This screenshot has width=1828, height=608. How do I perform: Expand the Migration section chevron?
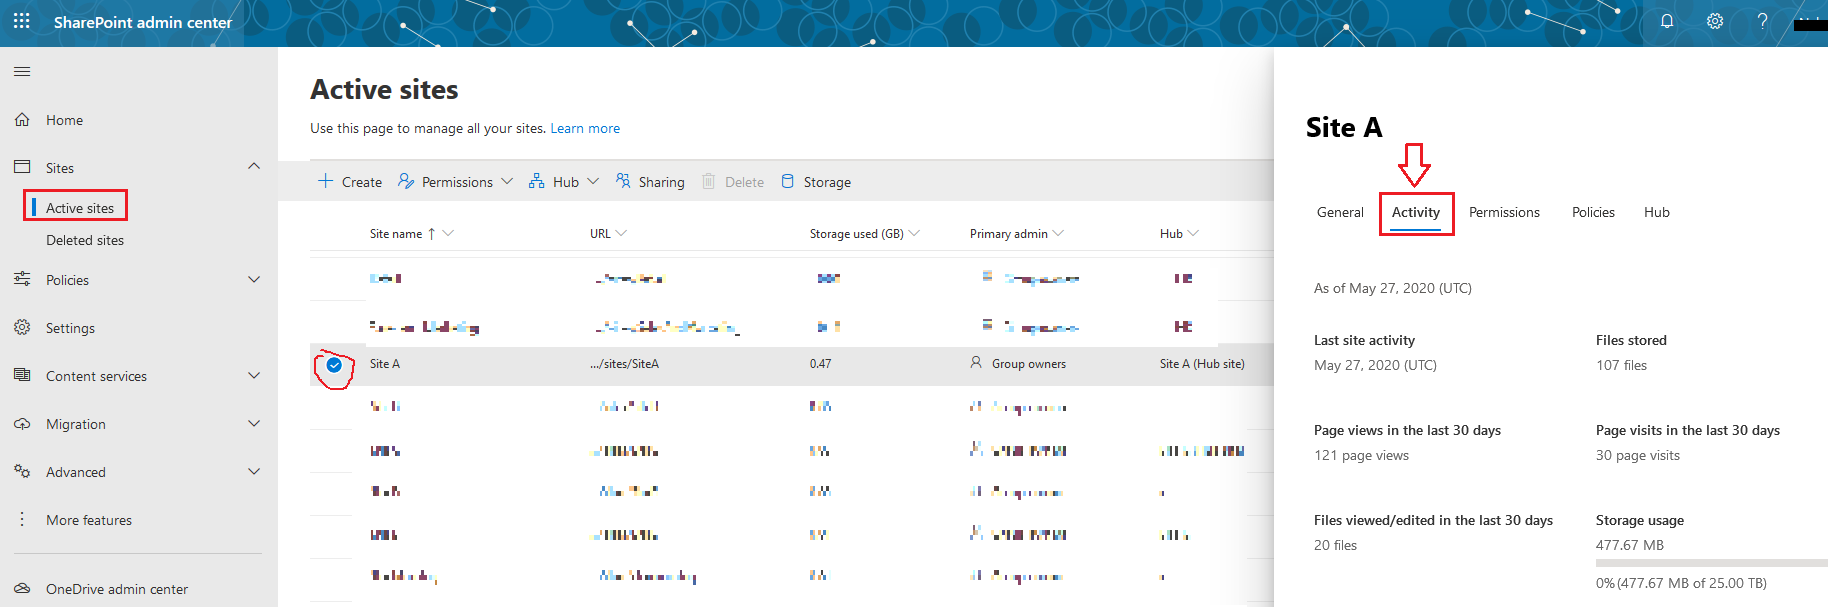[x=254, y=424]
